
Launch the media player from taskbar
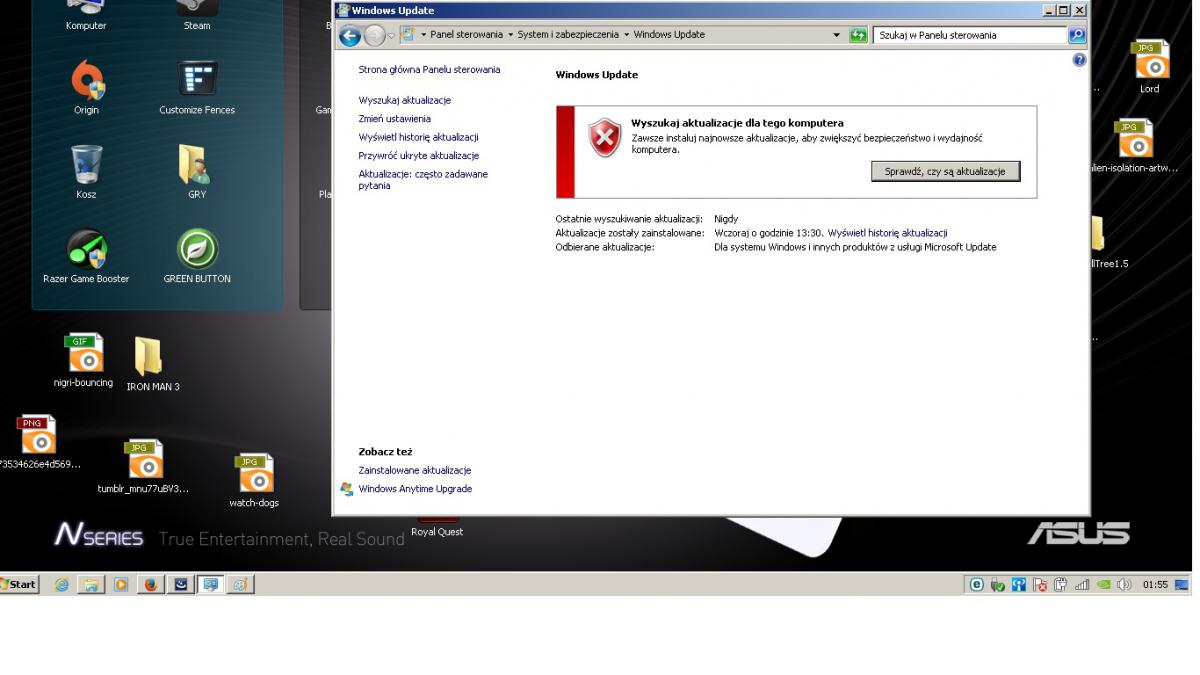tap(121, 585)
